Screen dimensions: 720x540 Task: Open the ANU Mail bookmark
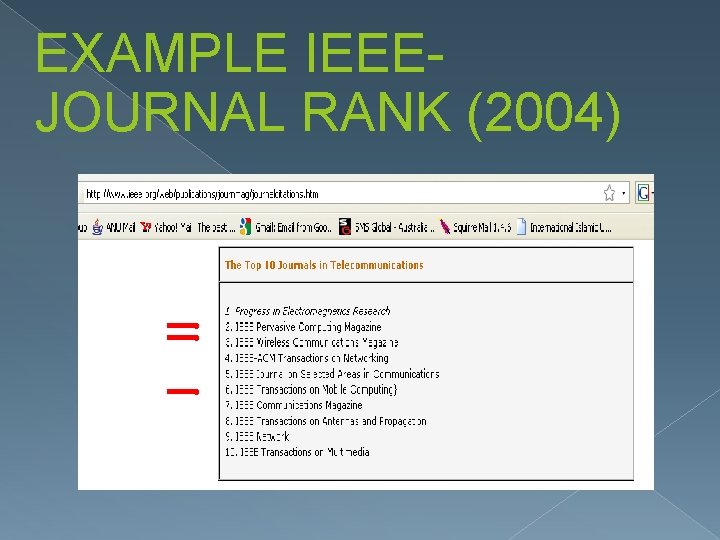(114, 227)
